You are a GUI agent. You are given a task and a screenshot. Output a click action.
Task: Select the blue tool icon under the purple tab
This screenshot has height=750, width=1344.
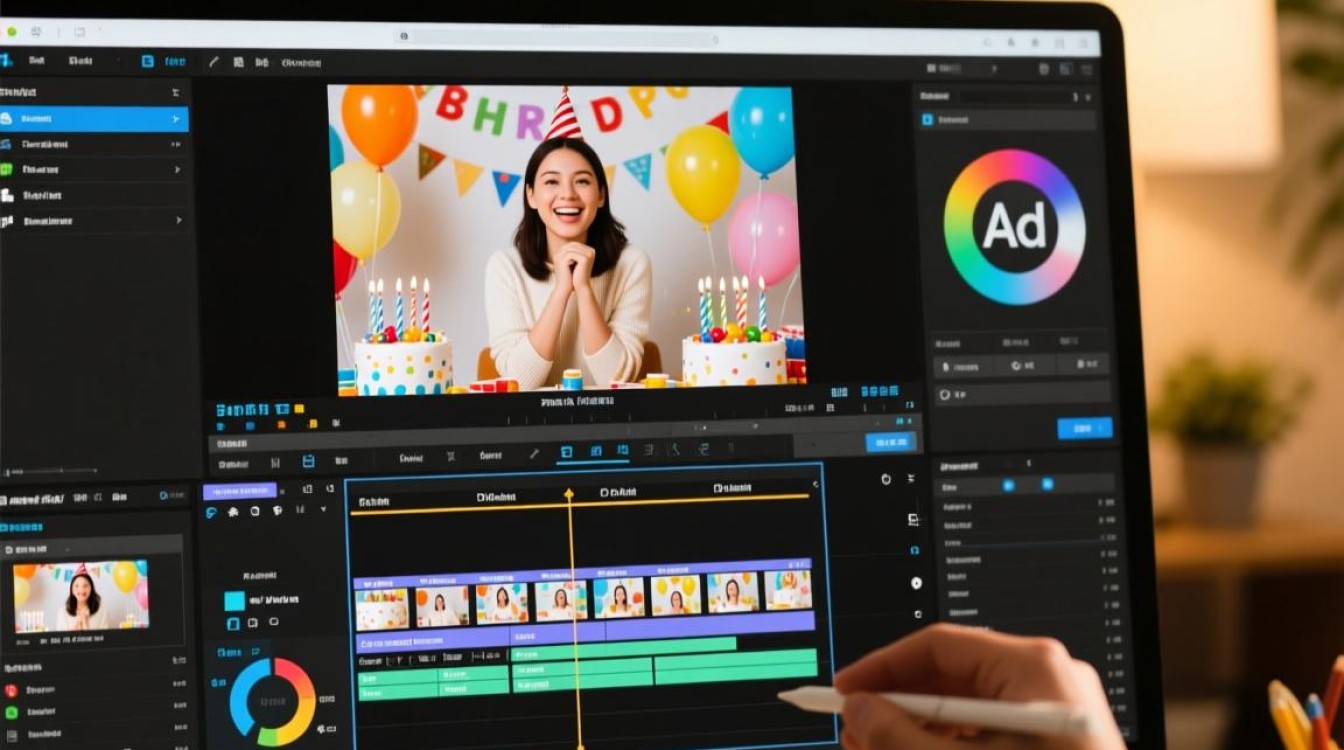click(x=211, y=512)
